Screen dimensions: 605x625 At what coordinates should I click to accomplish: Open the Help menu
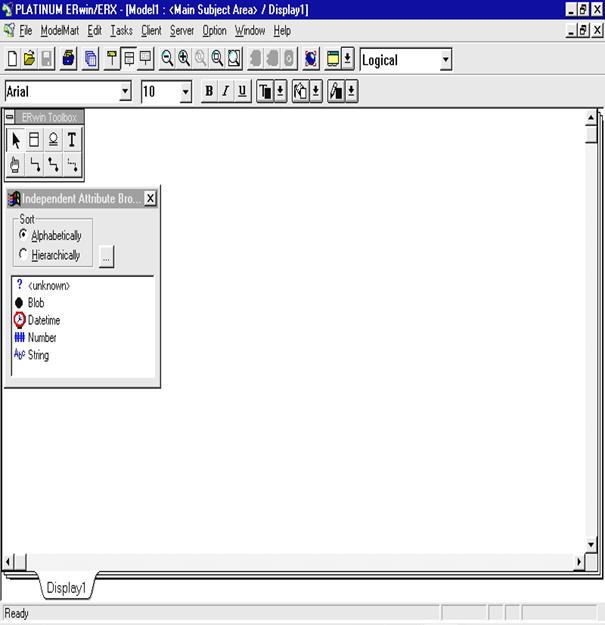pyautogui.click(x=282, y=31)
